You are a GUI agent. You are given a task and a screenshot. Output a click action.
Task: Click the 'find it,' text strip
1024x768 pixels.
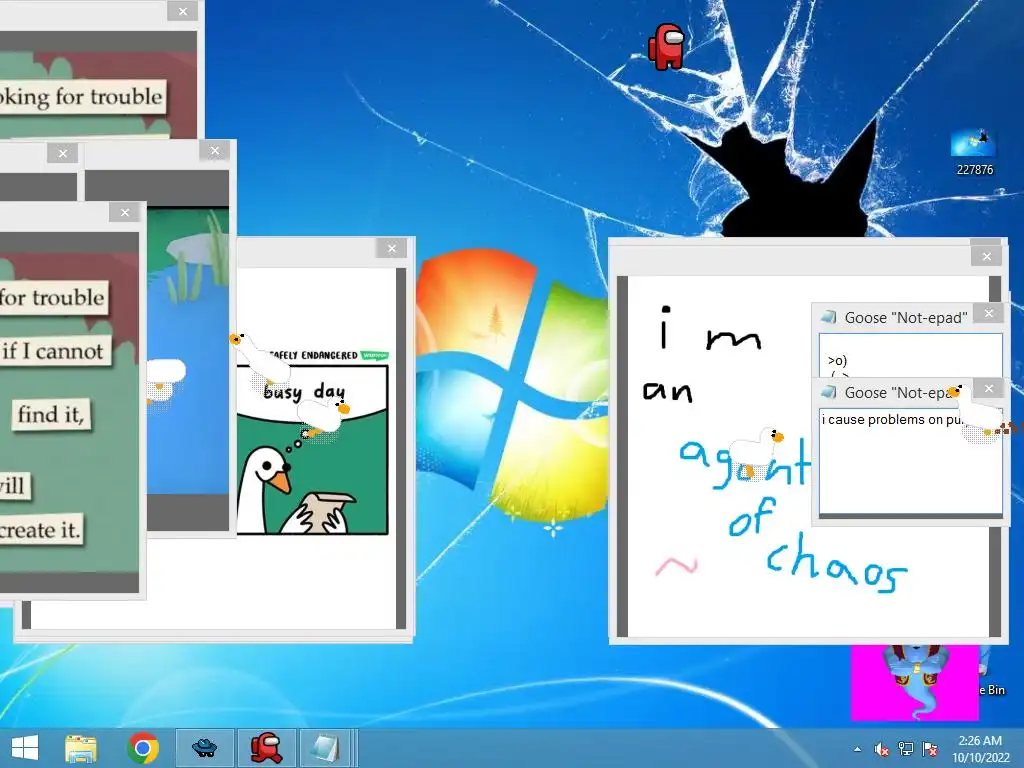click(x=51, y=414)
